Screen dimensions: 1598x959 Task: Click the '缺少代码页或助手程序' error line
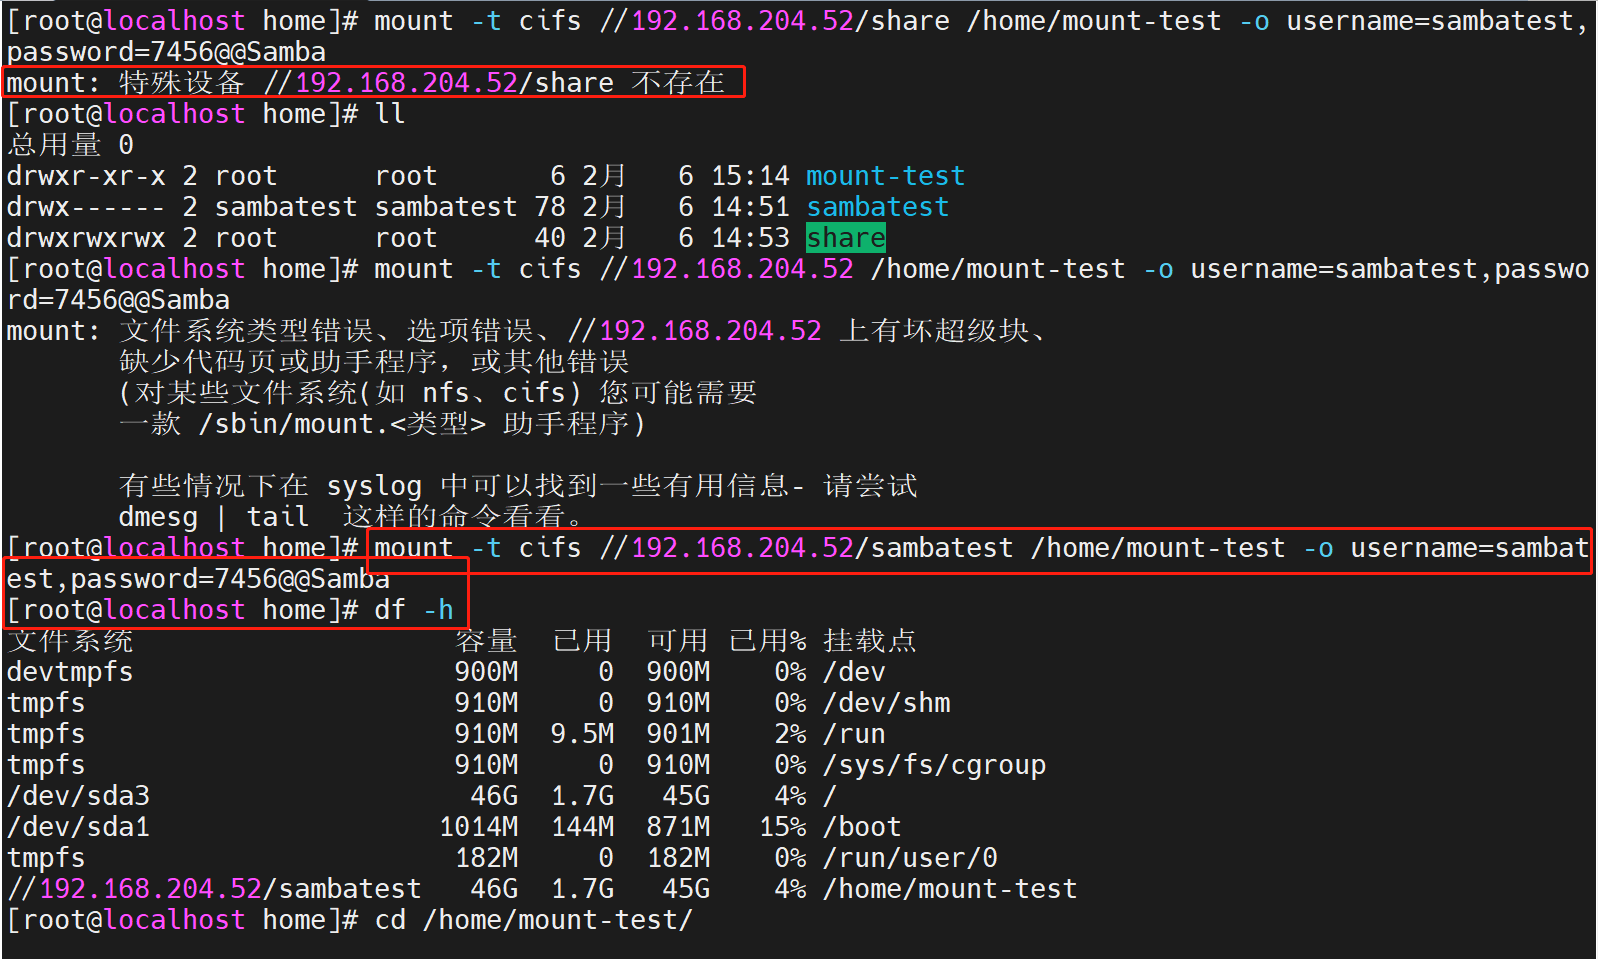click(278, 362)
